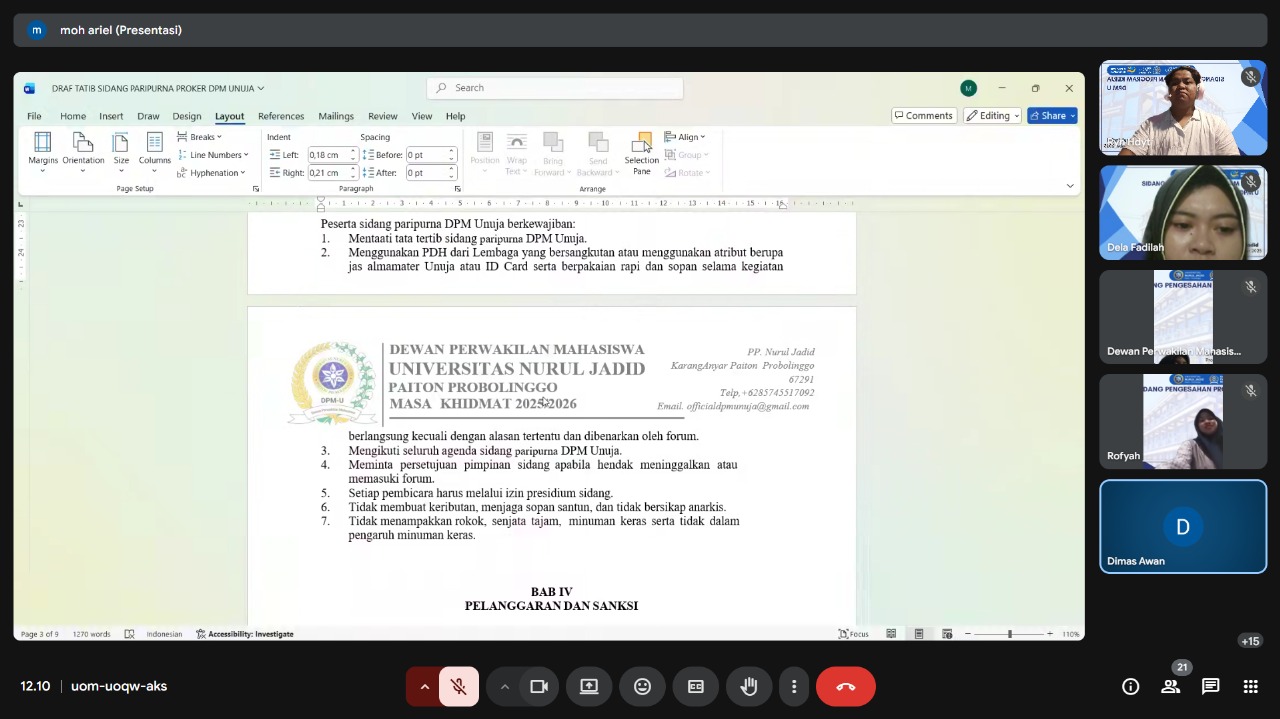Open the activities grid icon
This screenshot has width=1280, height=719.
click(1250, 686)
